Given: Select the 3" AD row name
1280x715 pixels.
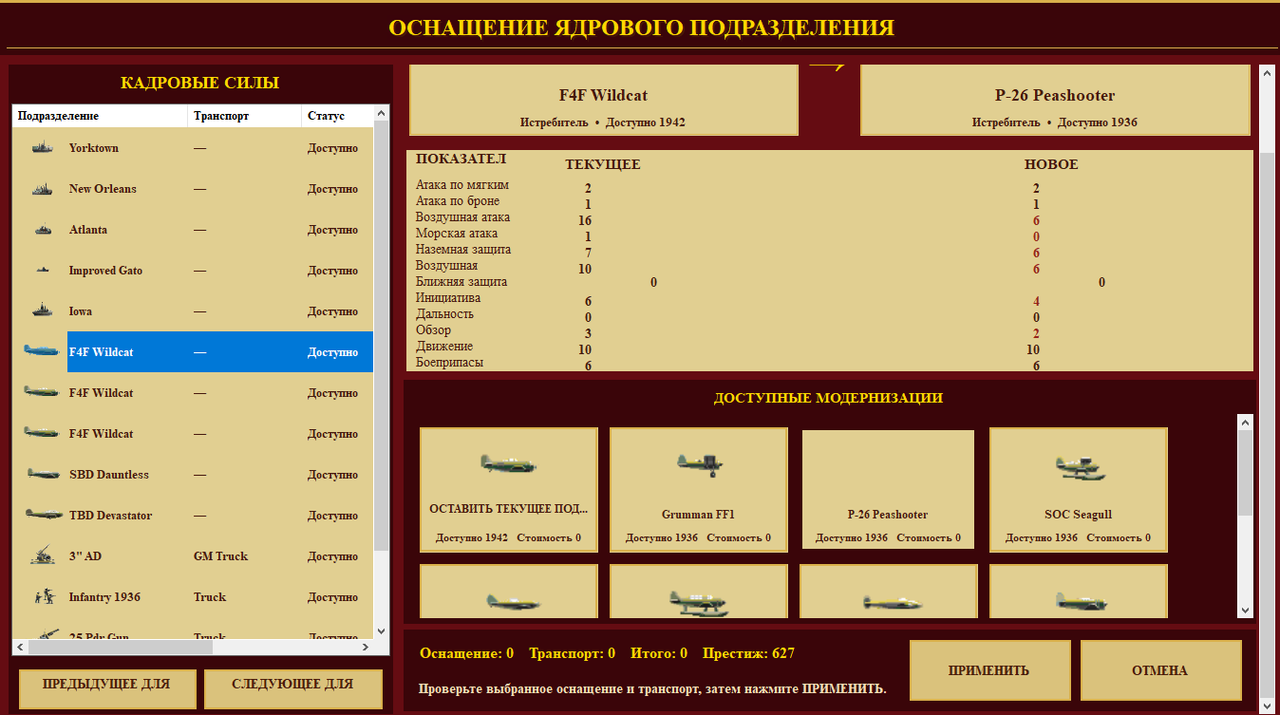Looking at the screenshot, I should pos(85,556).
